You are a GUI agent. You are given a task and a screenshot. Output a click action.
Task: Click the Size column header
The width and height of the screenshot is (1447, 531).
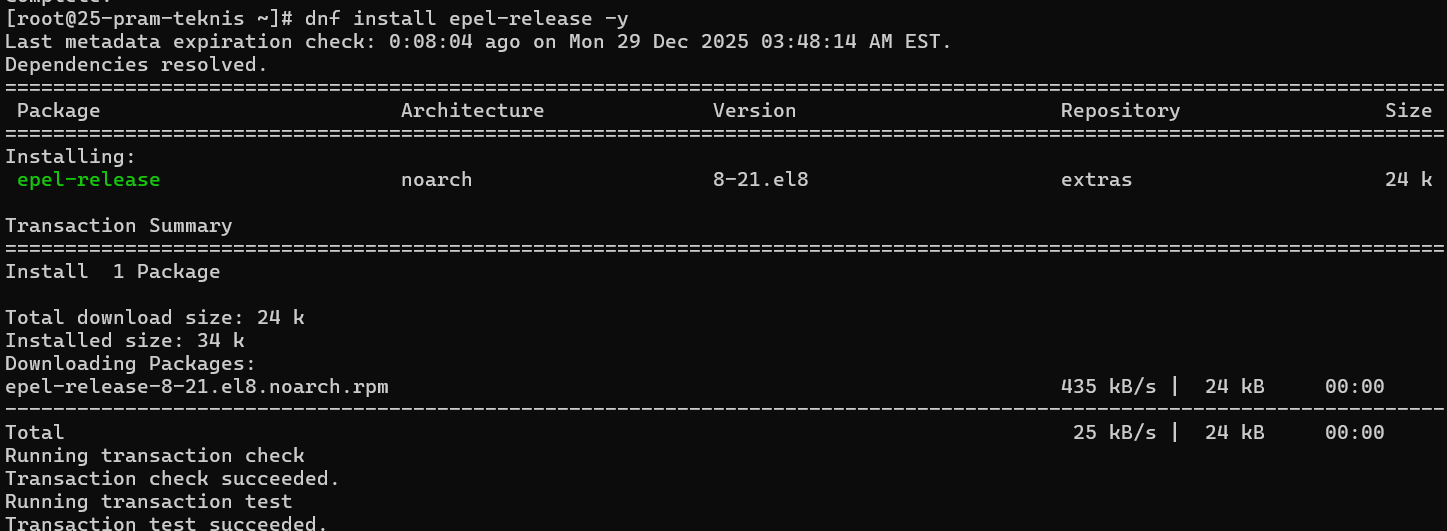[x=1408, y=111]
